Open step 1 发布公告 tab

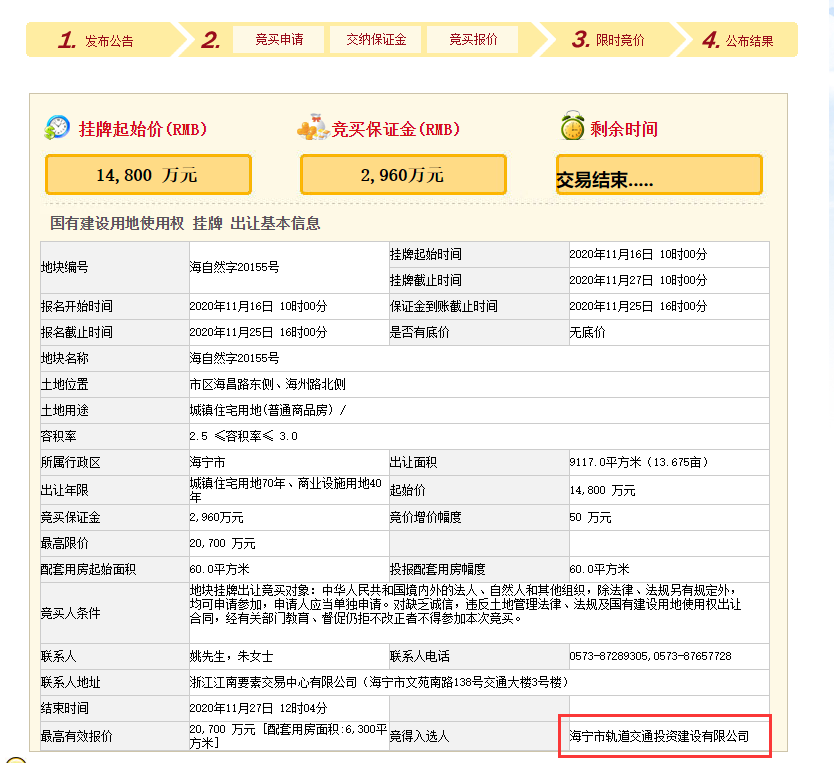click(x=98, y=41)
